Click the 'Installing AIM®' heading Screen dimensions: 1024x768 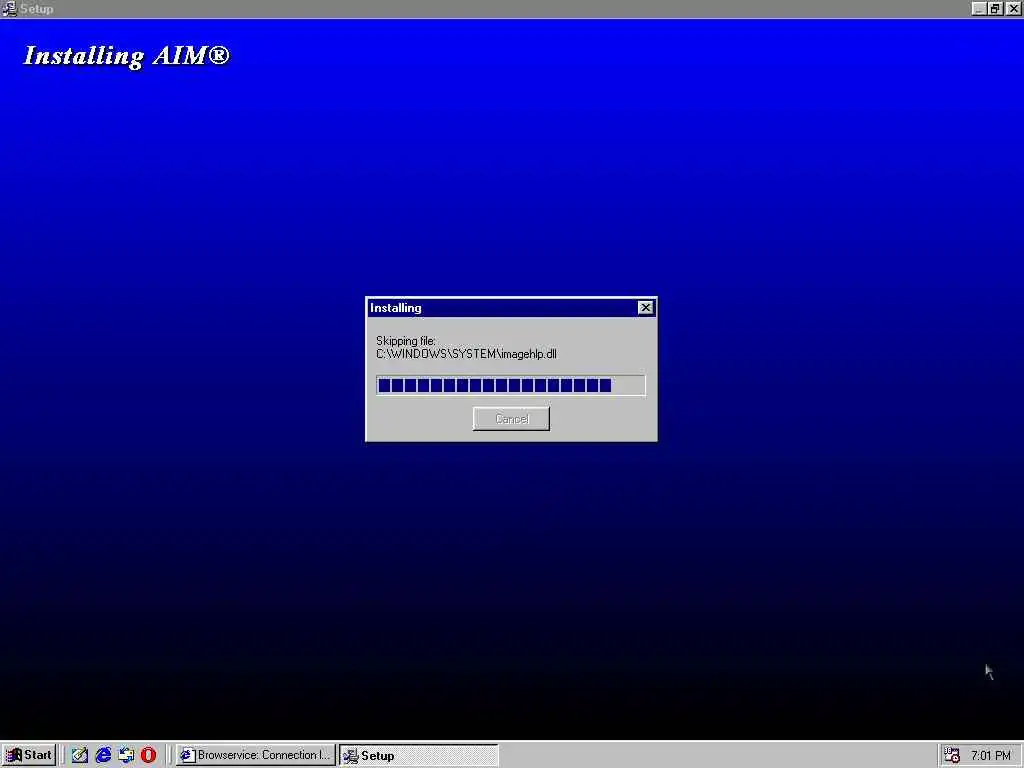point(127,56)
